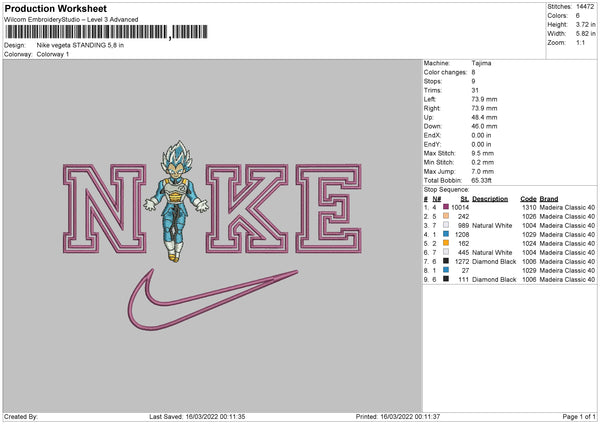The image size is (600, 424).
Task: Click the Stitches value 14472
Action: coord(585,7)
